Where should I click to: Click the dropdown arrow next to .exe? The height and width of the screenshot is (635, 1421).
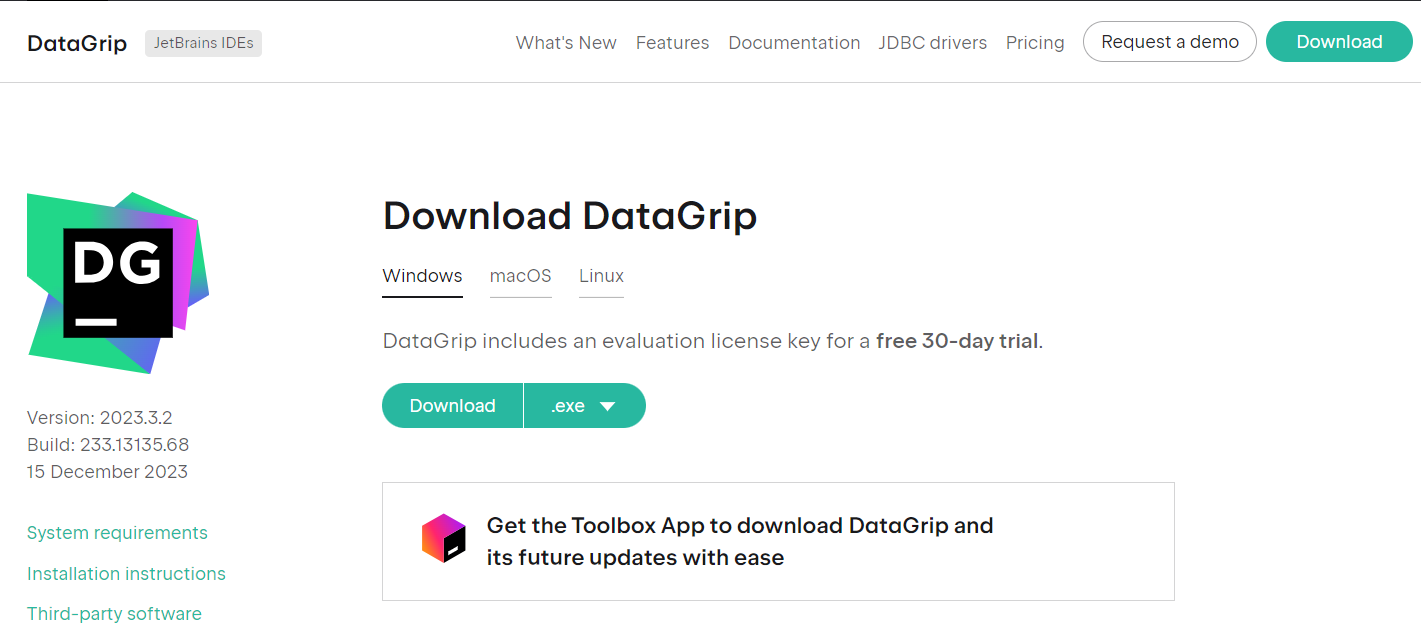pyautogui.click(x=607, y=406)
